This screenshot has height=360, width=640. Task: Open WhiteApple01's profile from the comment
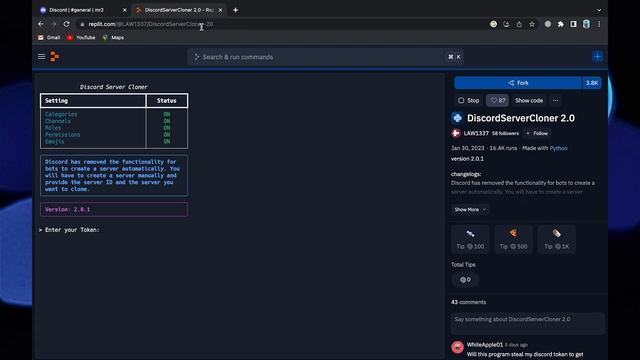485,345
